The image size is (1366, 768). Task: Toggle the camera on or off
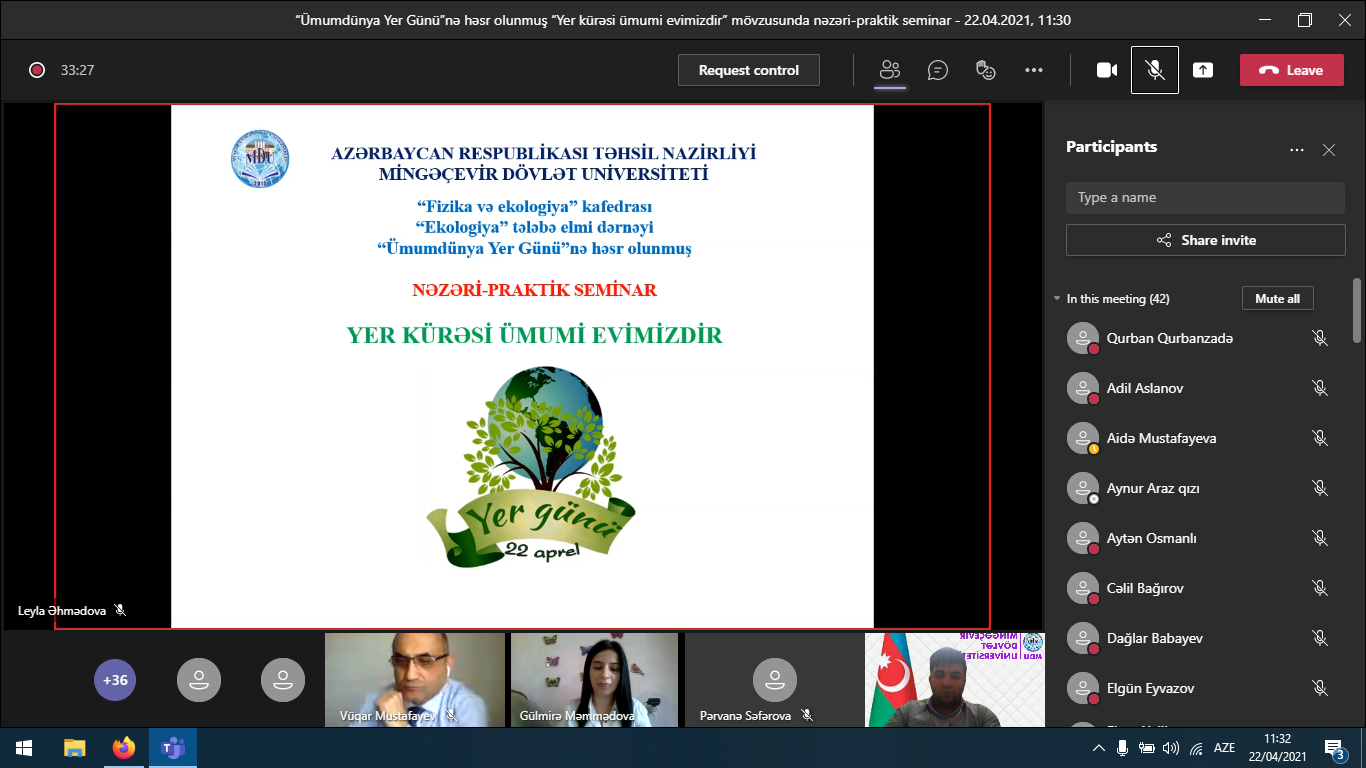pyautogui.click(x=1107, y=70)
